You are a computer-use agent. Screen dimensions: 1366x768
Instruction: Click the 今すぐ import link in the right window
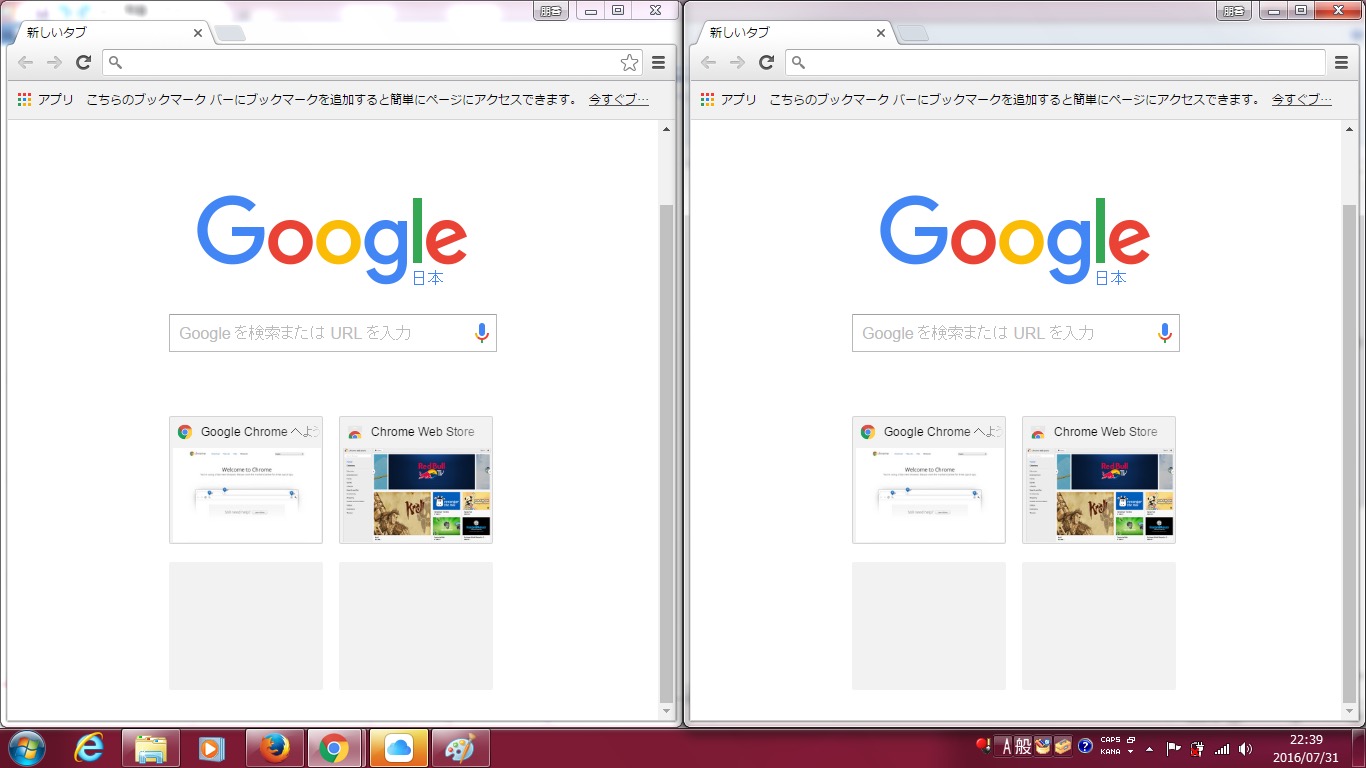click(x=1301, y=100)
